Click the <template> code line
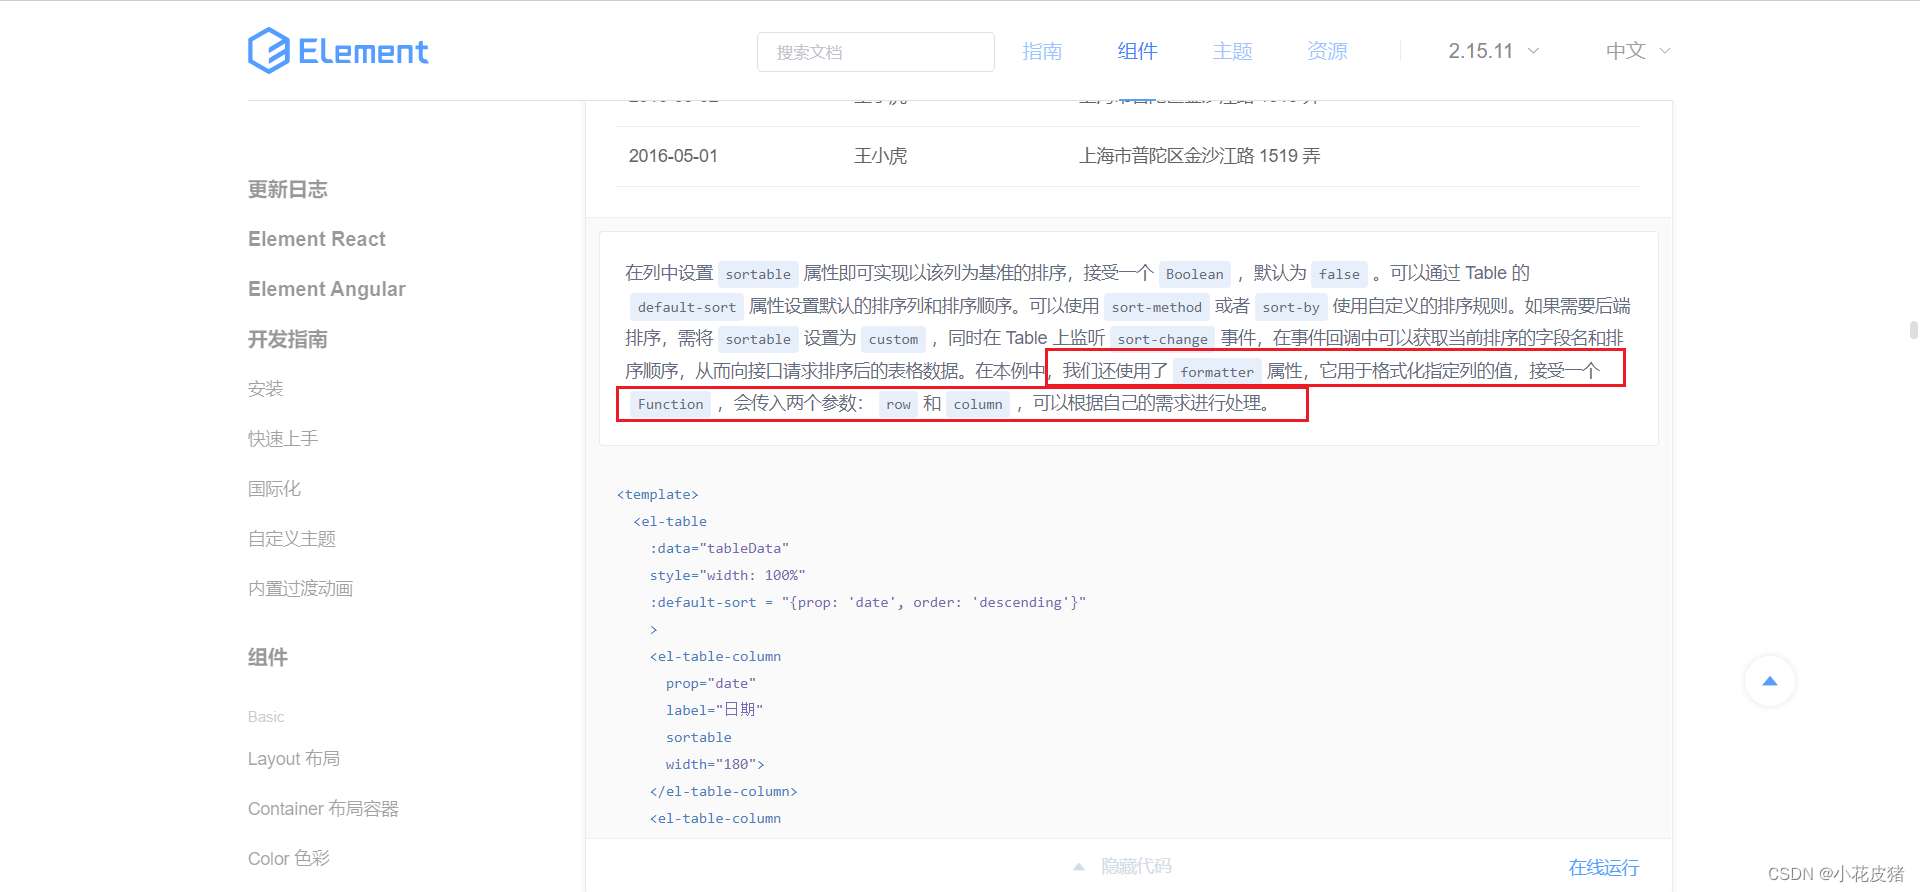 [x=658, y=494]
